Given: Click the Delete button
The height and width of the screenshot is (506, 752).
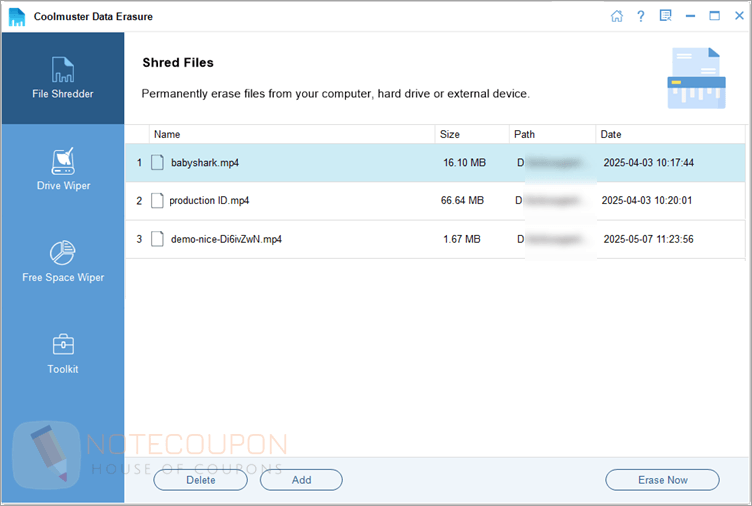Looking at the screenshot, I should click(x=200, y=480).
